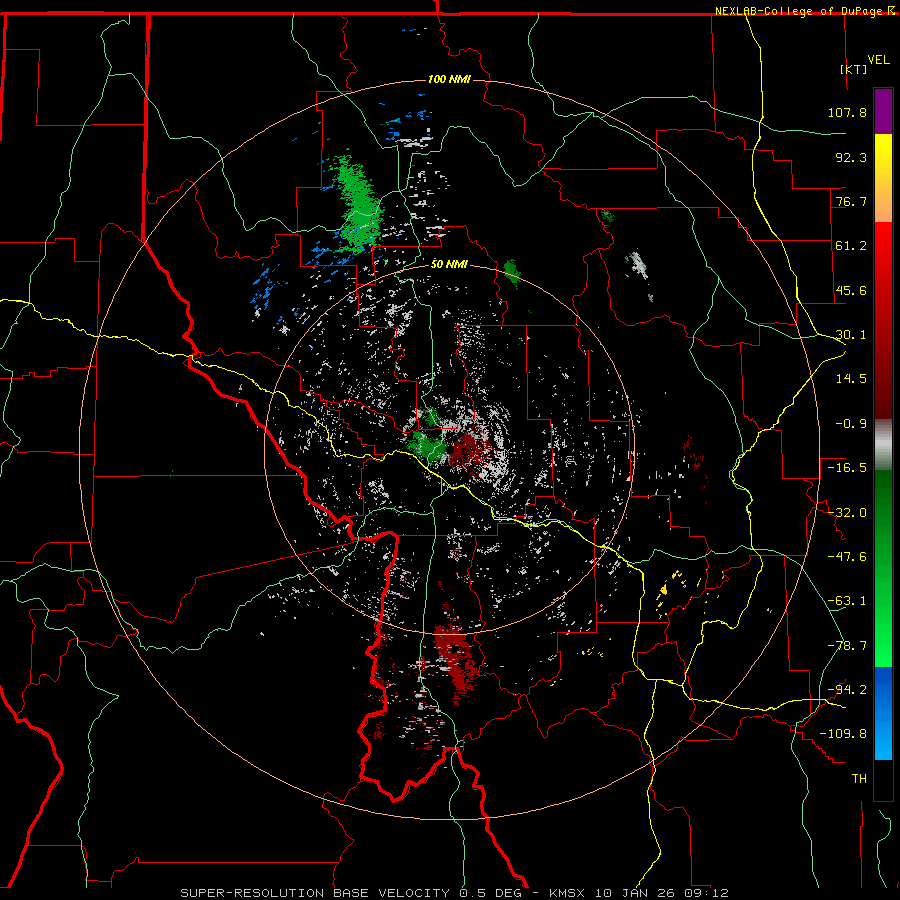Click the 50 NMI range ring label
900x900 pixels.
(449, 264)
